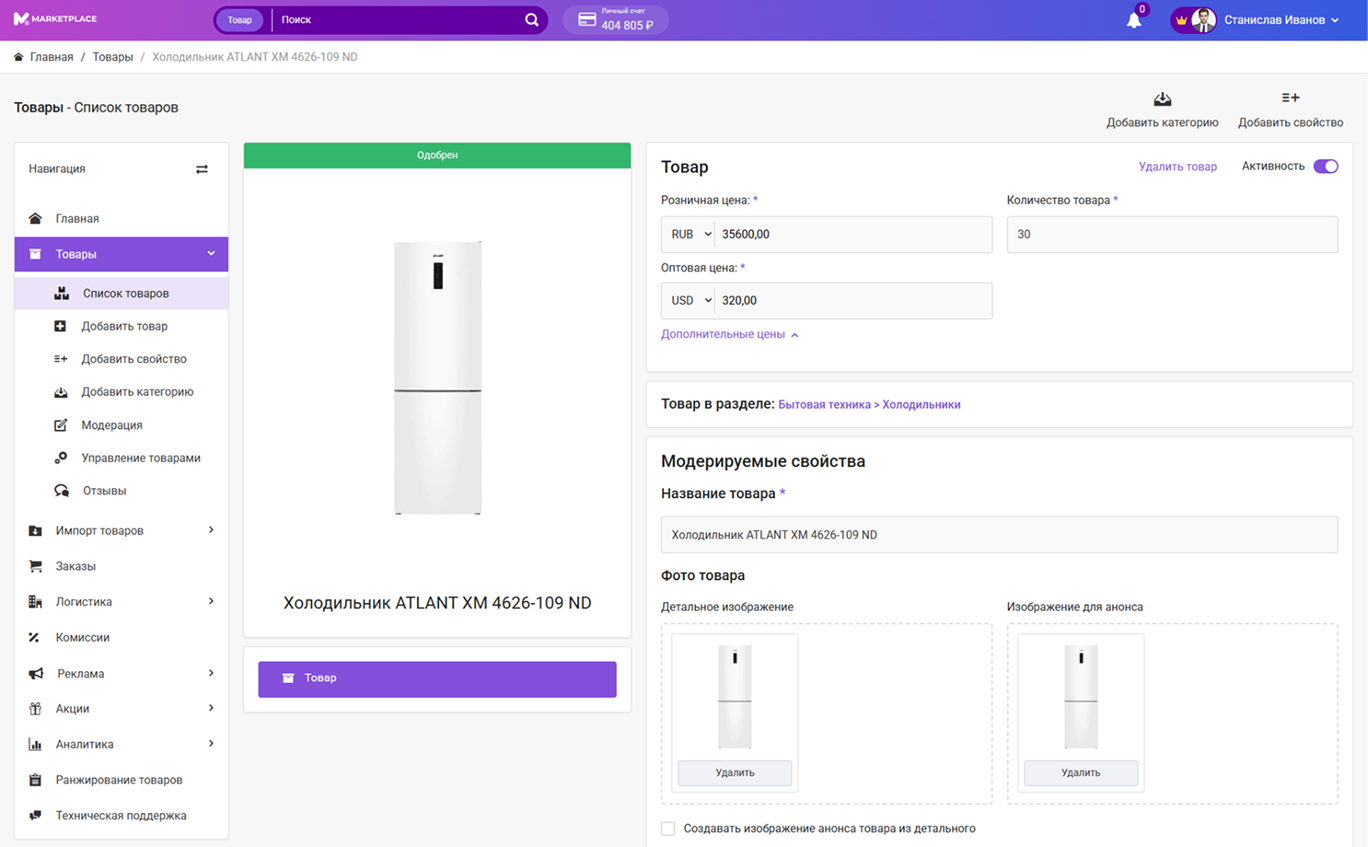
Task: Click the breadcrumb home icon
Action: tap(19, 57)
